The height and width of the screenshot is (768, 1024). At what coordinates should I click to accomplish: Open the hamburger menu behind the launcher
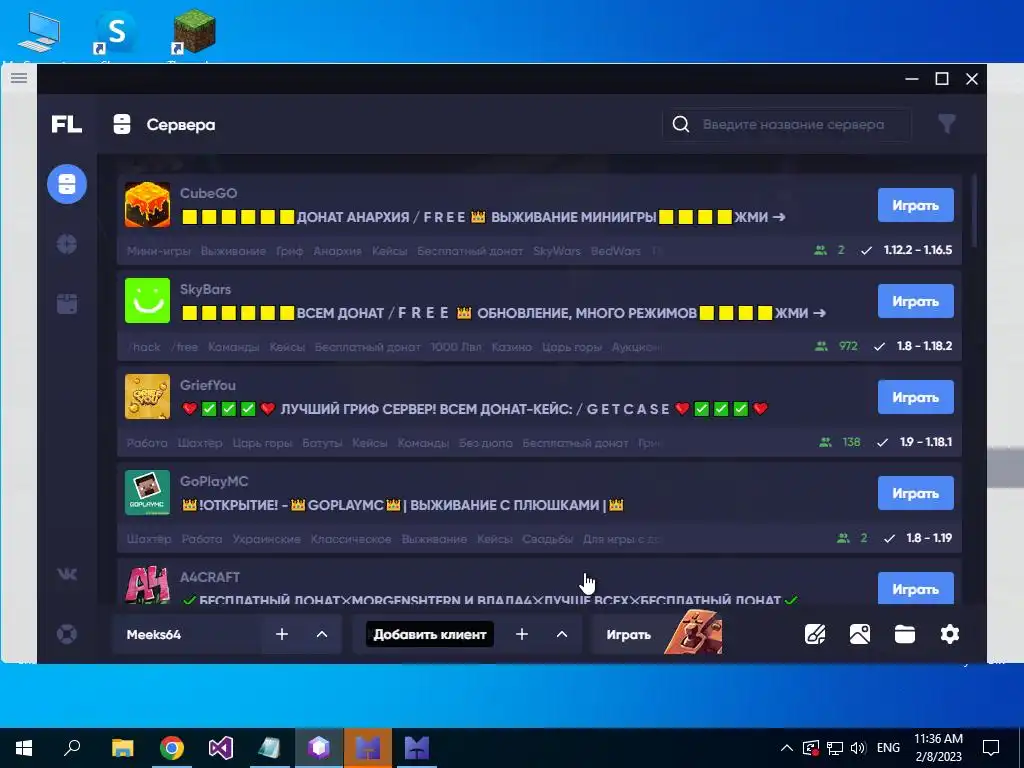click(x=19, y=78)
